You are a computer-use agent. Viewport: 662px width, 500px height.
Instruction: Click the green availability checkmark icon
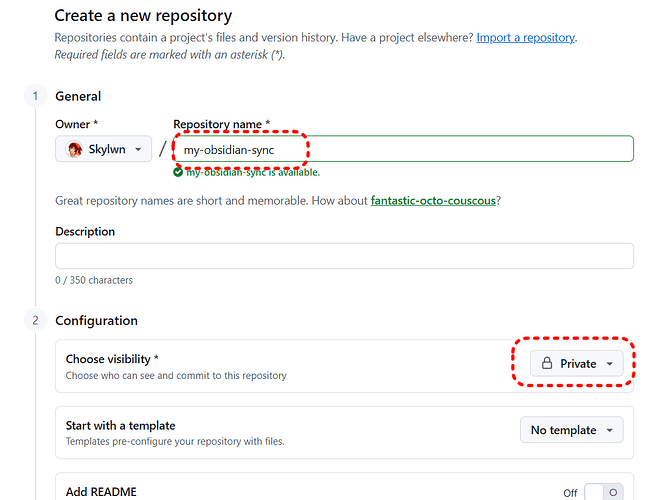178,172
